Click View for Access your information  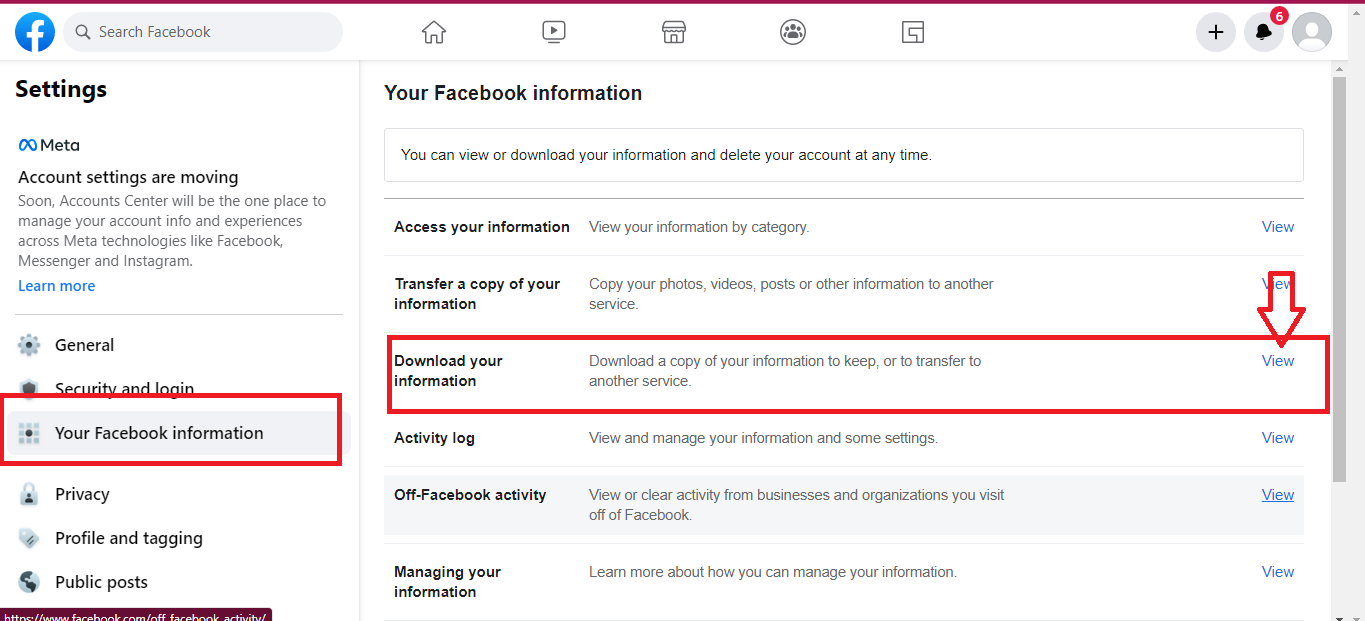(x=1278, y=227)
